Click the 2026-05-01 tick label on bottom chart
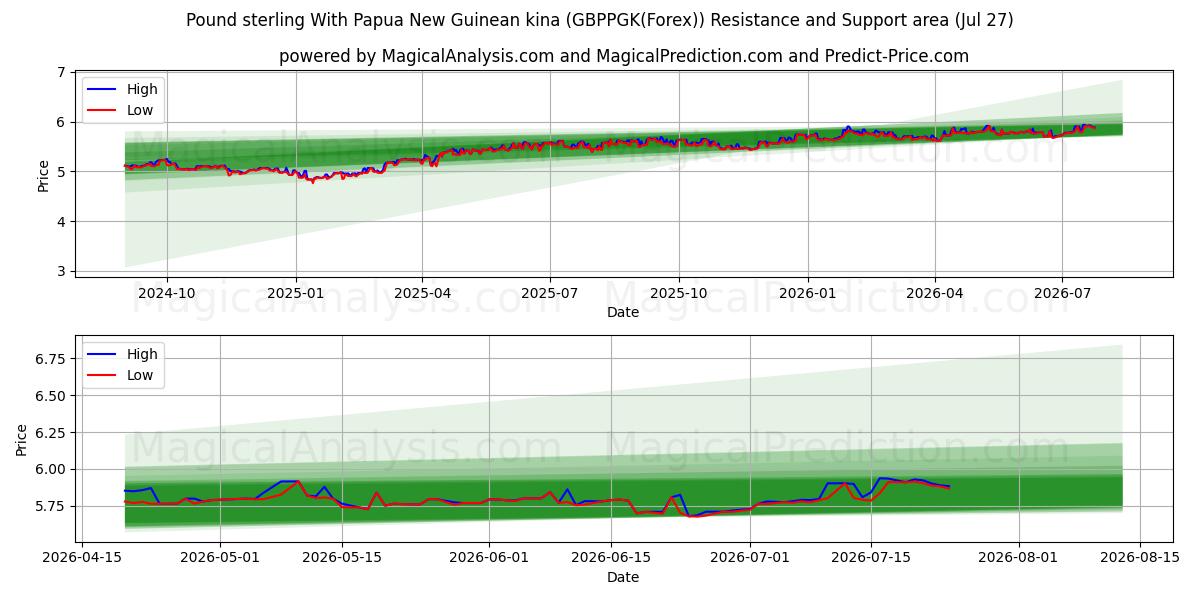 click(221, 558)
